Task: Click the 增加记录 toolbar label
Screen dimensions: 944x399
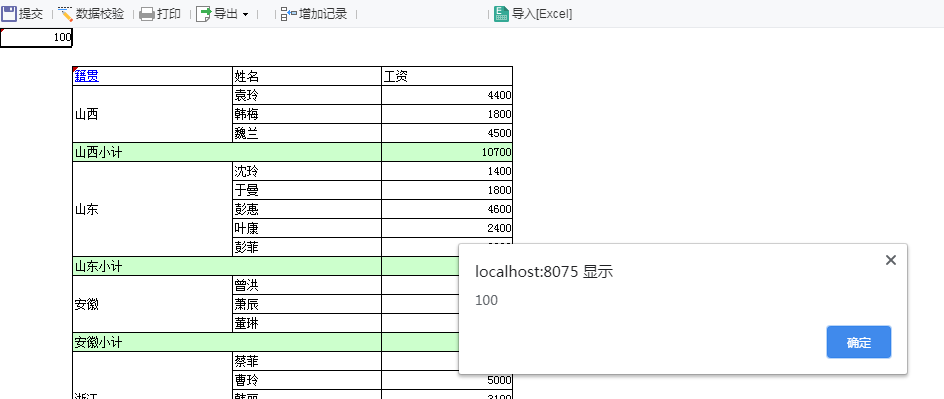Action: coord(323,14)
